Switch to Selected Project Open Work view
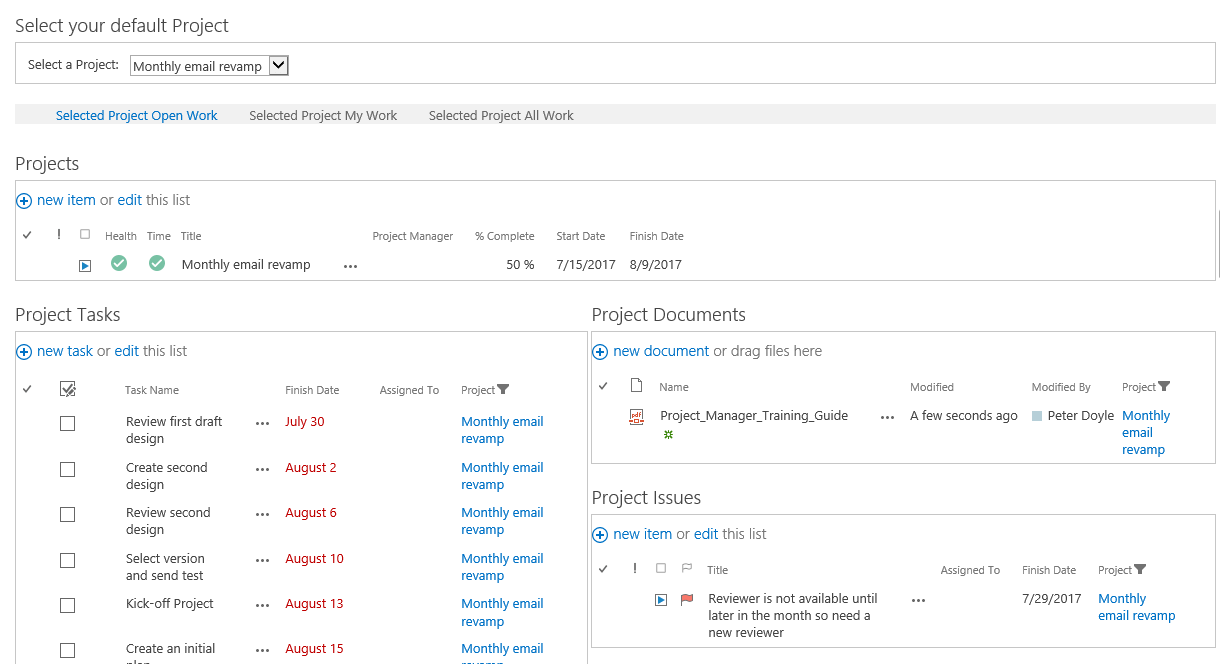Image resolution: width=1220 pixels, height=664 pixels. [x=137, y=116]
